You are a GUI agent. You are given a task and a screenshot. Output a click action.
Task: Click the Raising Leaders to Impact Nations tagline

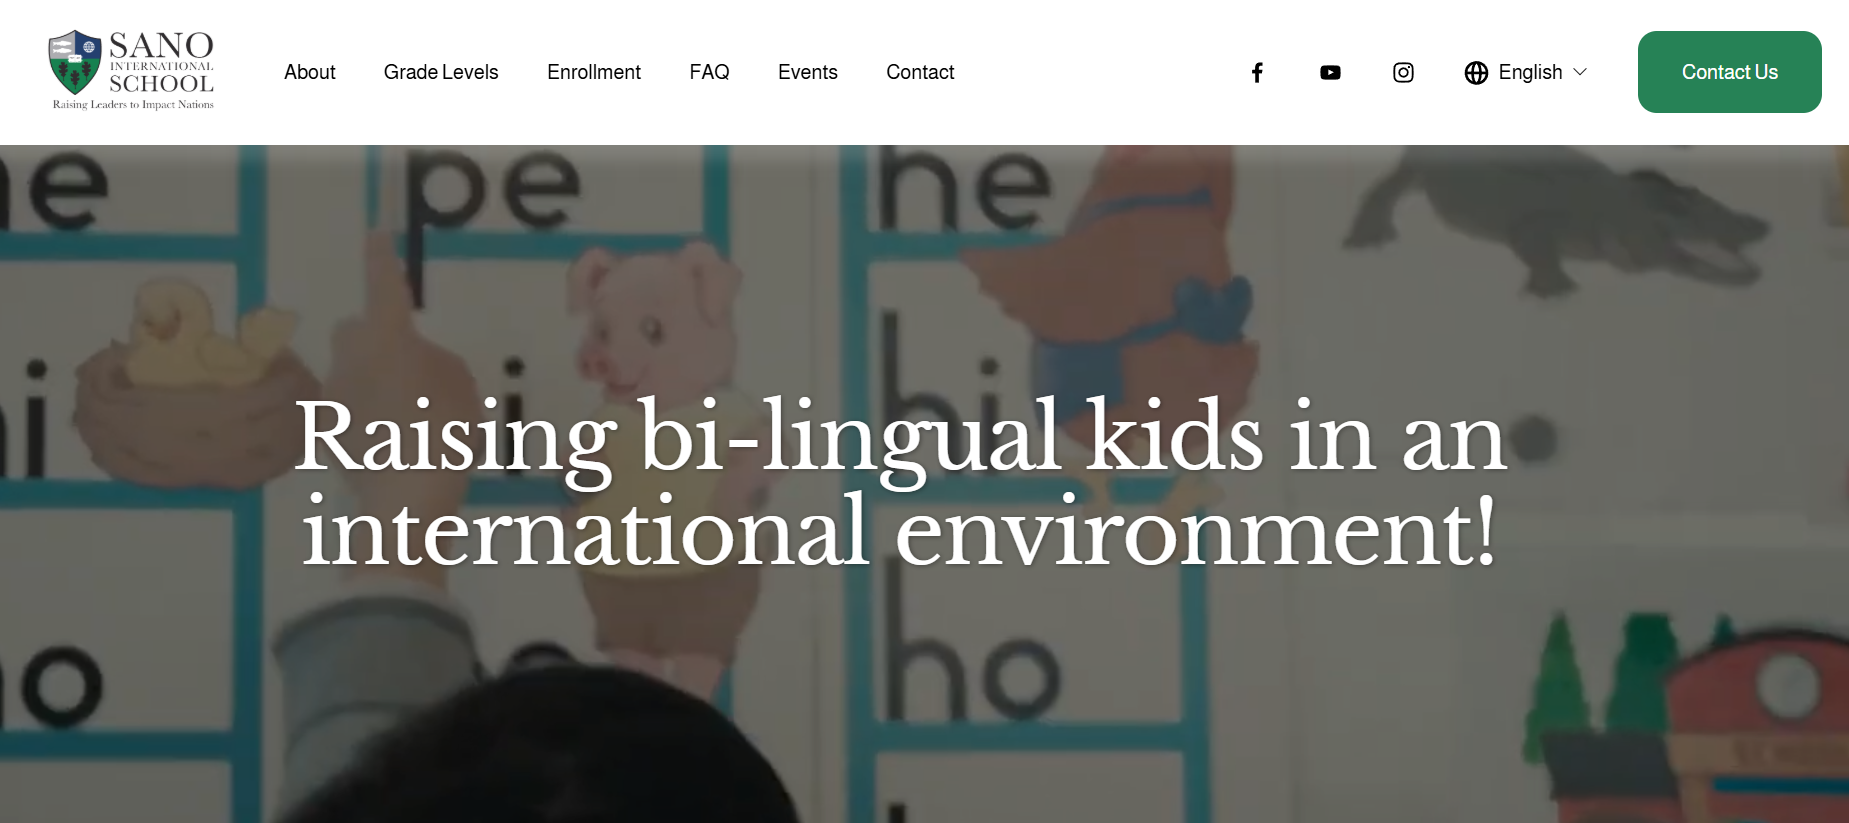click(133, 105)
